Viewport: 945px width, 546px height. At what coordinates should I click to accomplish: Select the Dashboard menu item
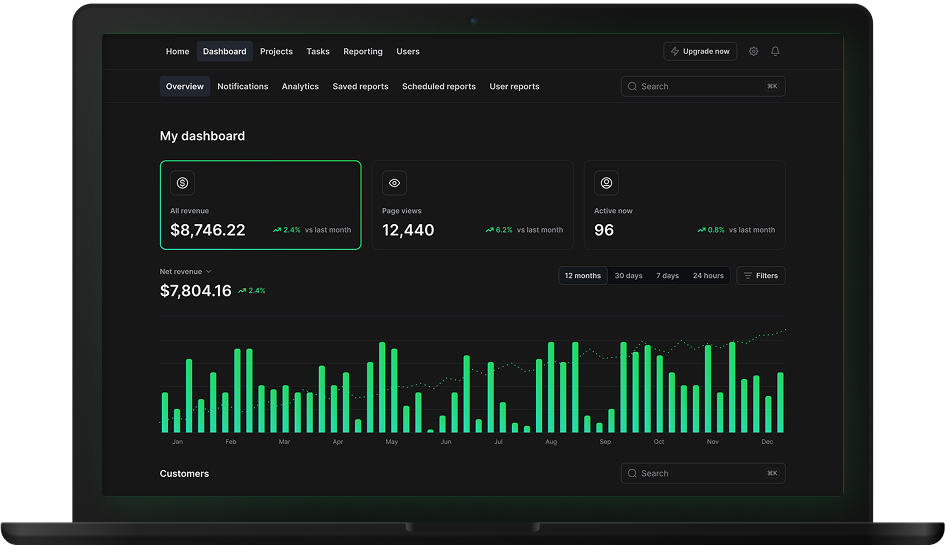coord(224,51)
